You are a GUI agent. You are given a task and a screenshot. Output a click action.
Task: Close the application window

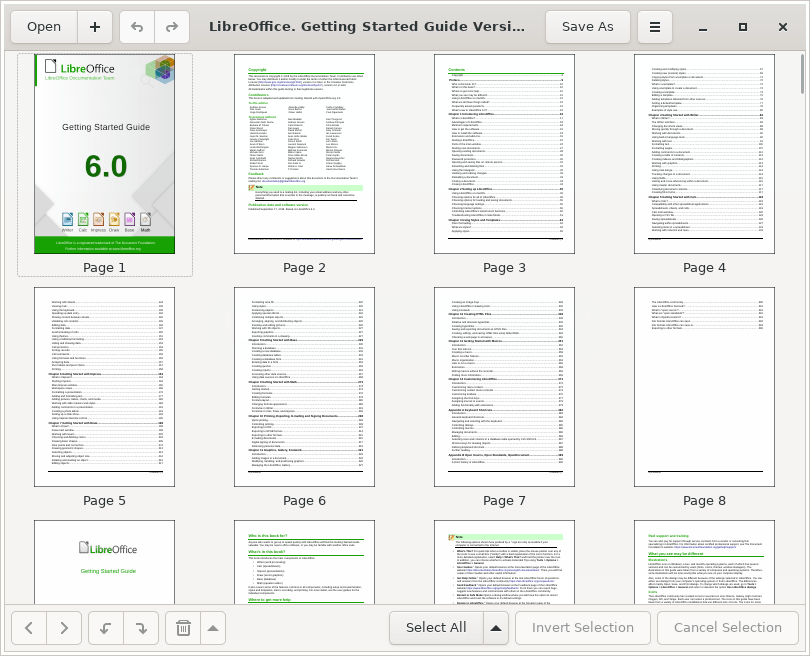point(783,27)
